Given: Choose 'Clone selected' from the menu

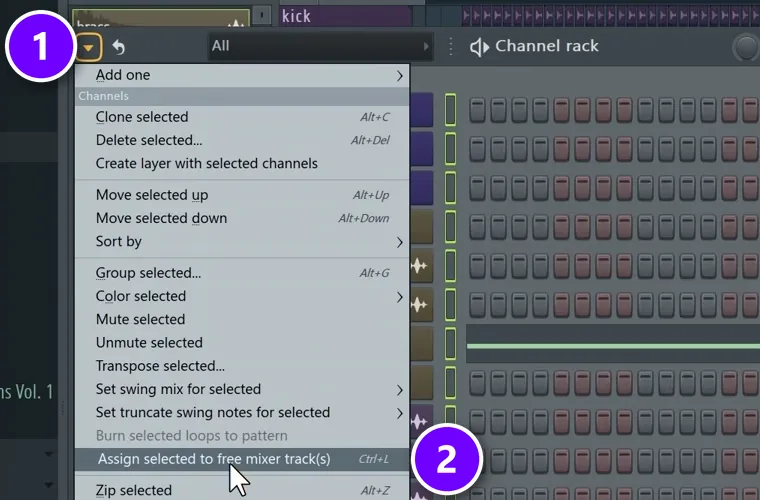Looking at the screenshot, I should coord(242,117).
